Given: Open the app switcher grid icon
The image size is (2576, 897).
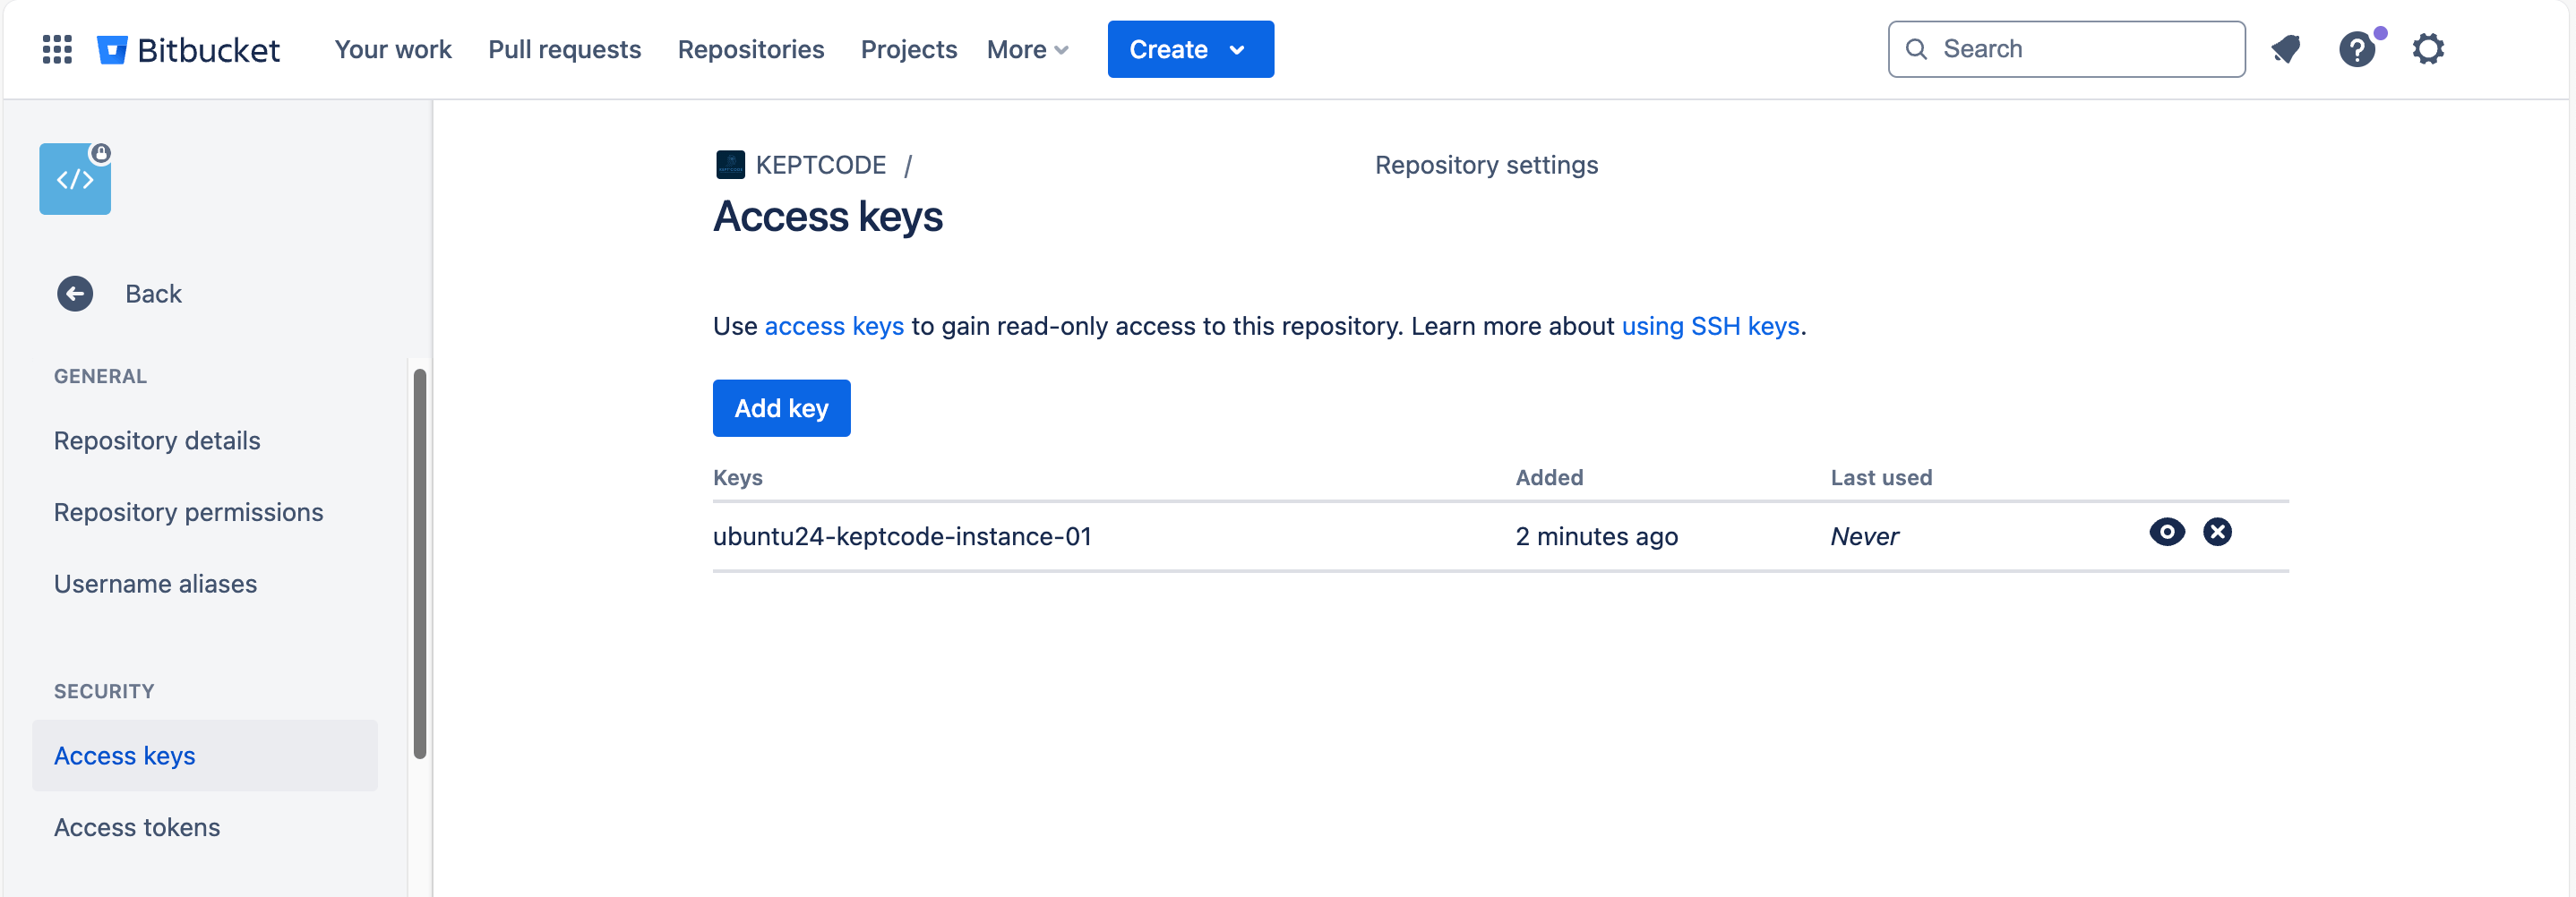Looking at the screenshot, I should point(57,49).
